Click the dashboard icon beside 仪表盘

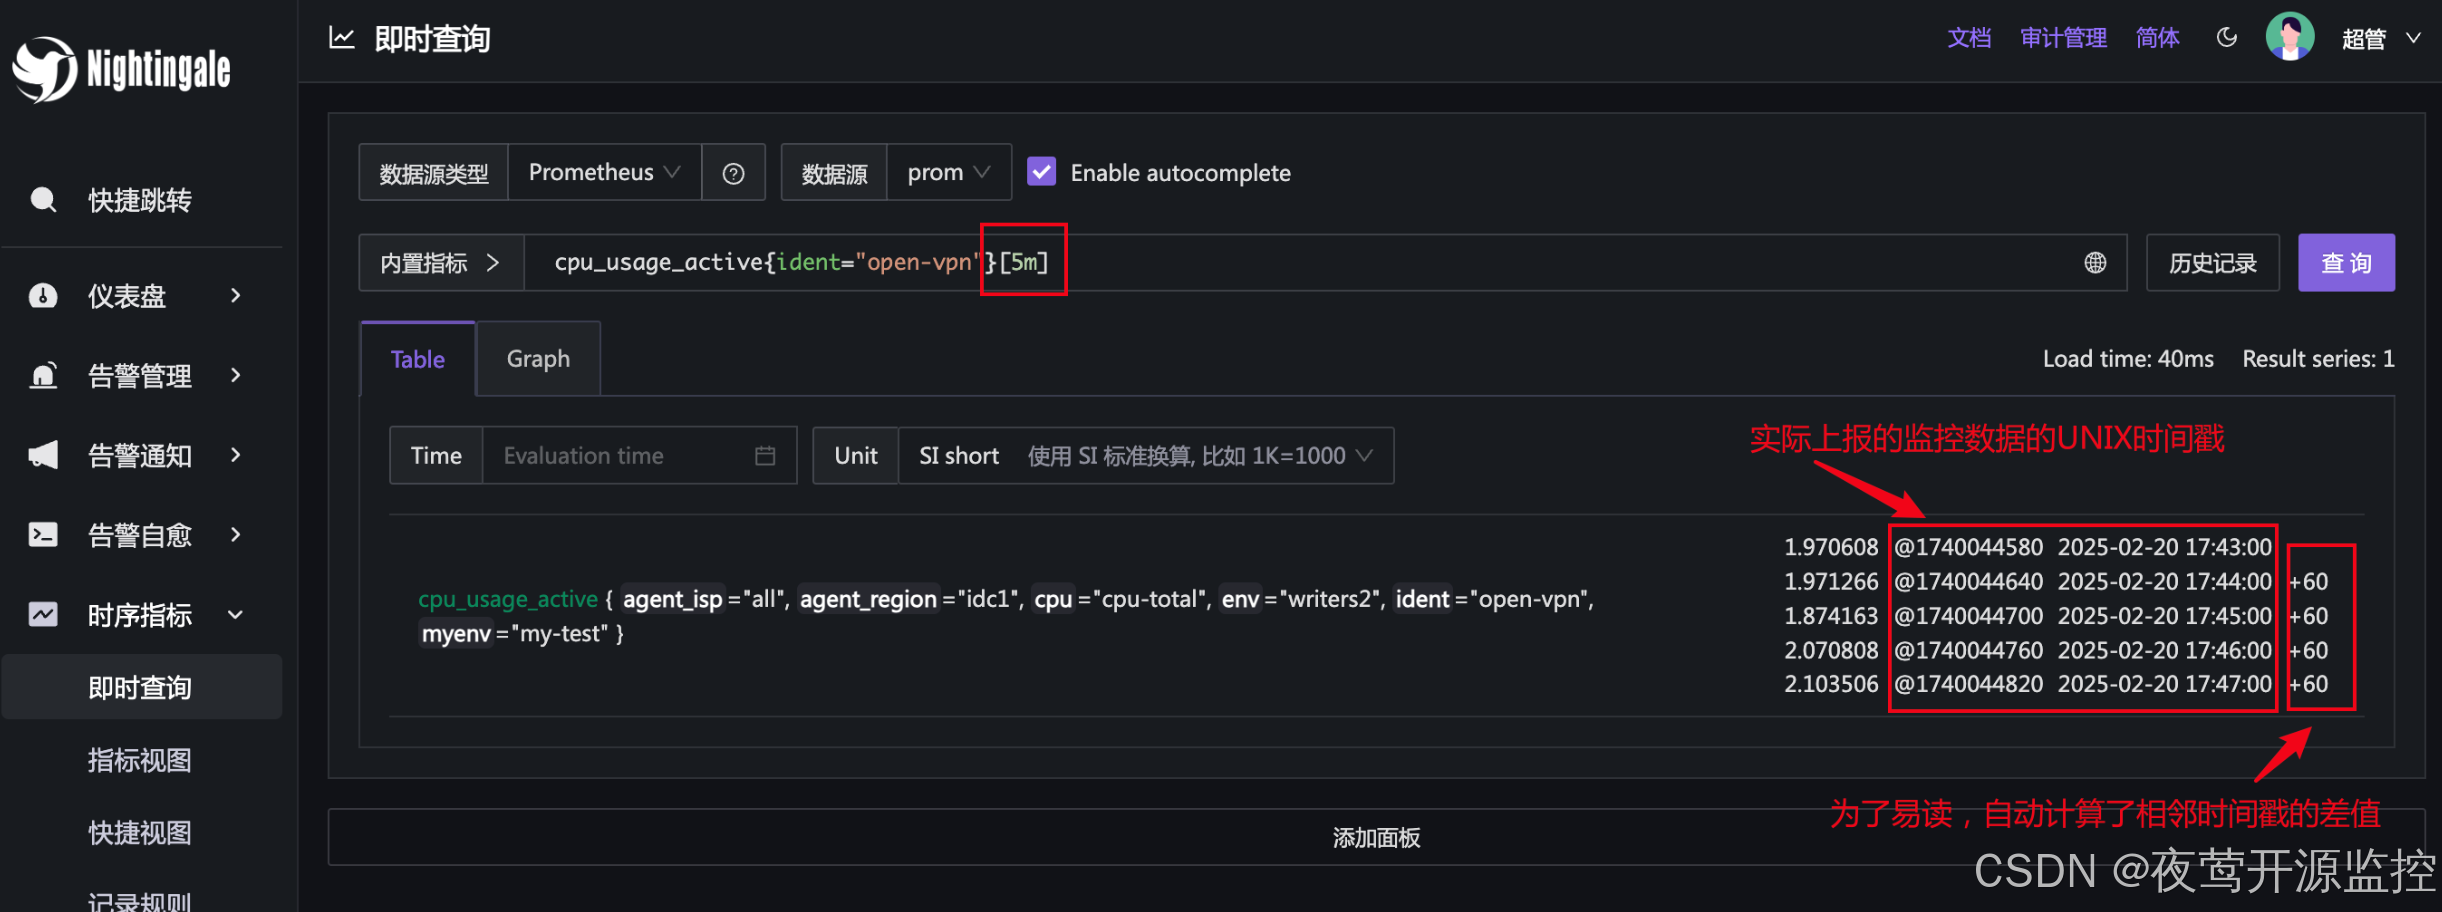pyautogui.click(x=43, y=296)
